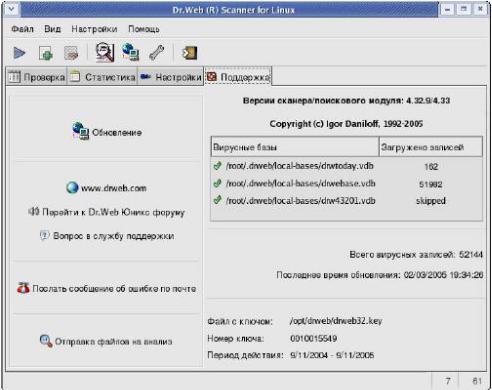Click the greyed-out third toolbar icon
The width and height of the screenshot is (492, 390).
point(71,53)
